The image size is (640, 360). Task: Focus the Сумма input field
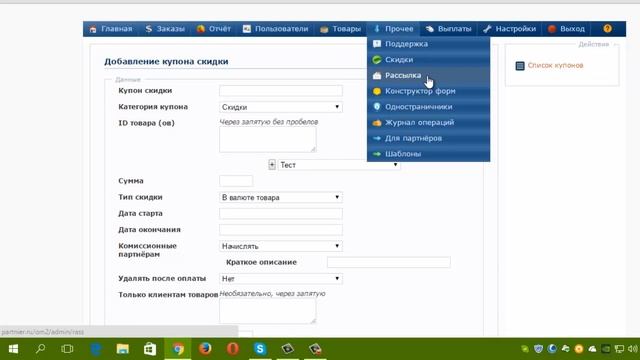(236, 181)
